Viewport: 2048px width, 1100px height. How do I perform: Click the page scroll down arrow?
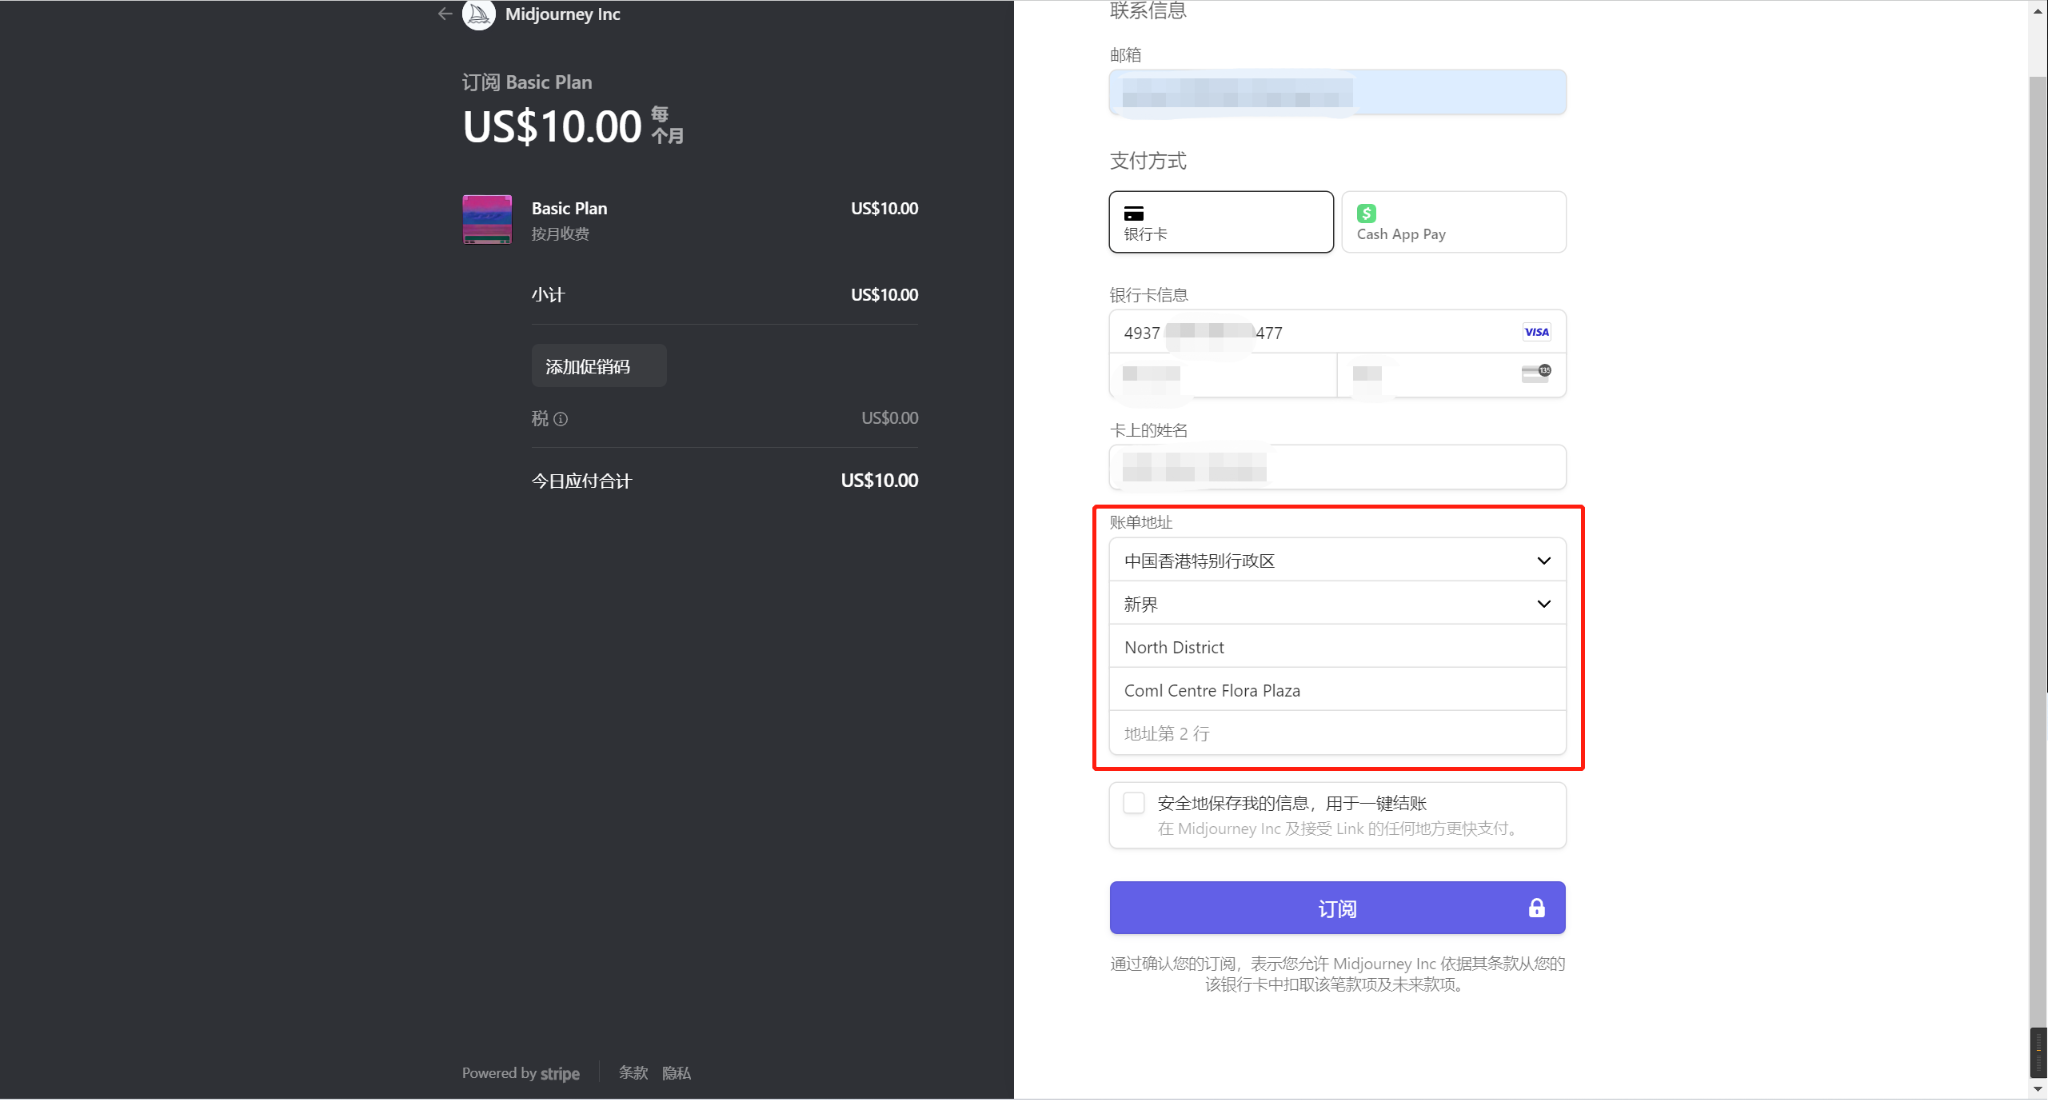tap(2038, 1088)
